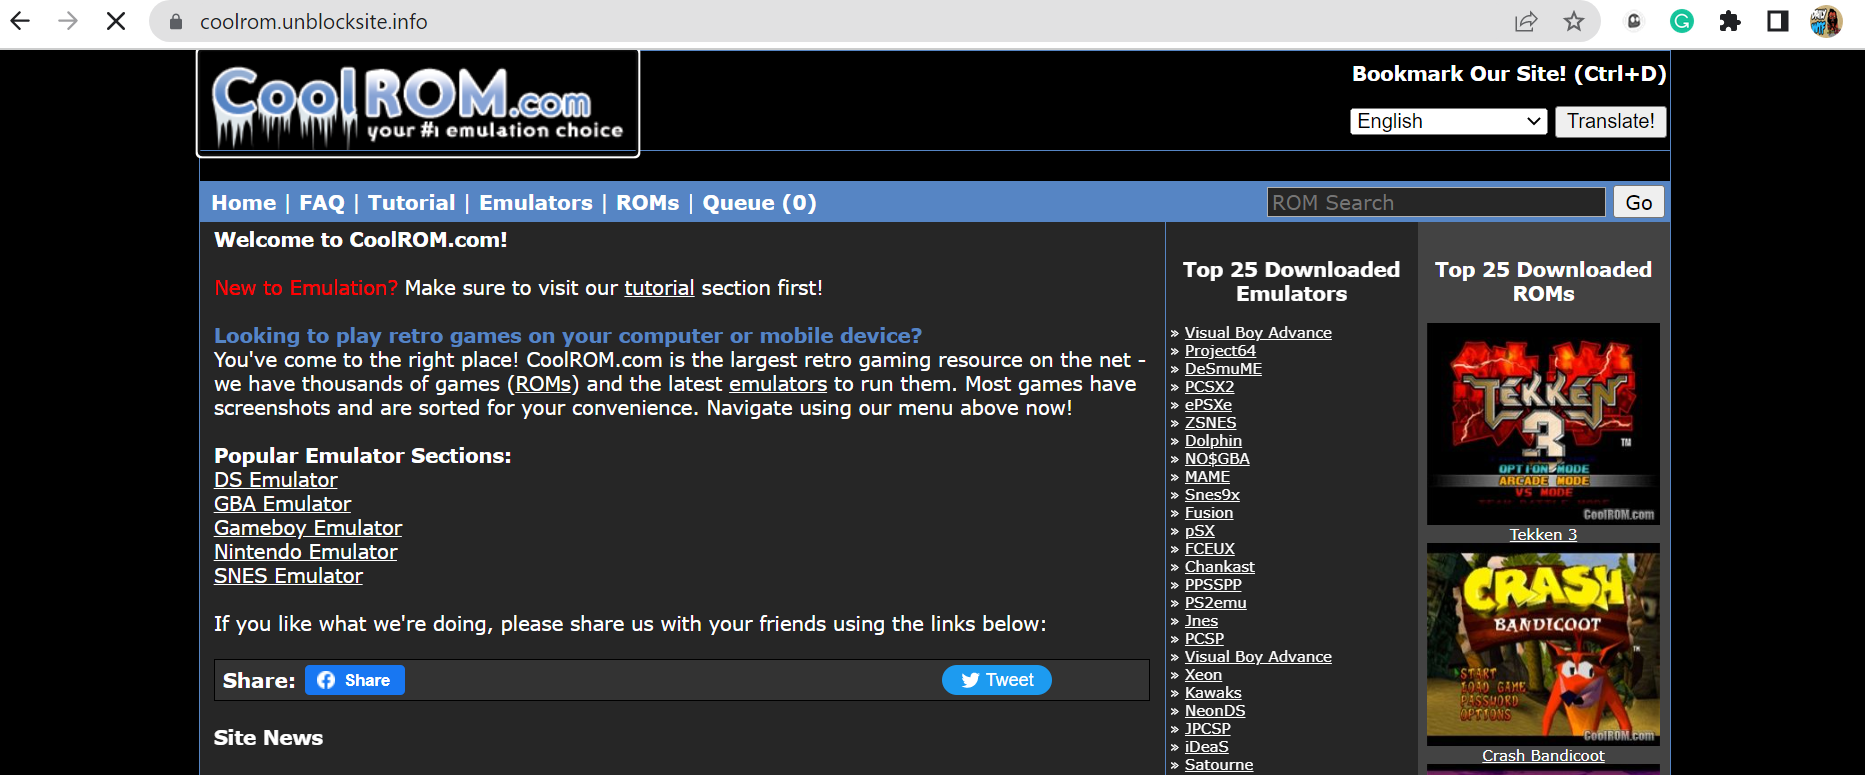Stop the page loading with X icon
The image size is (1865, 775).
coord(116,21)
